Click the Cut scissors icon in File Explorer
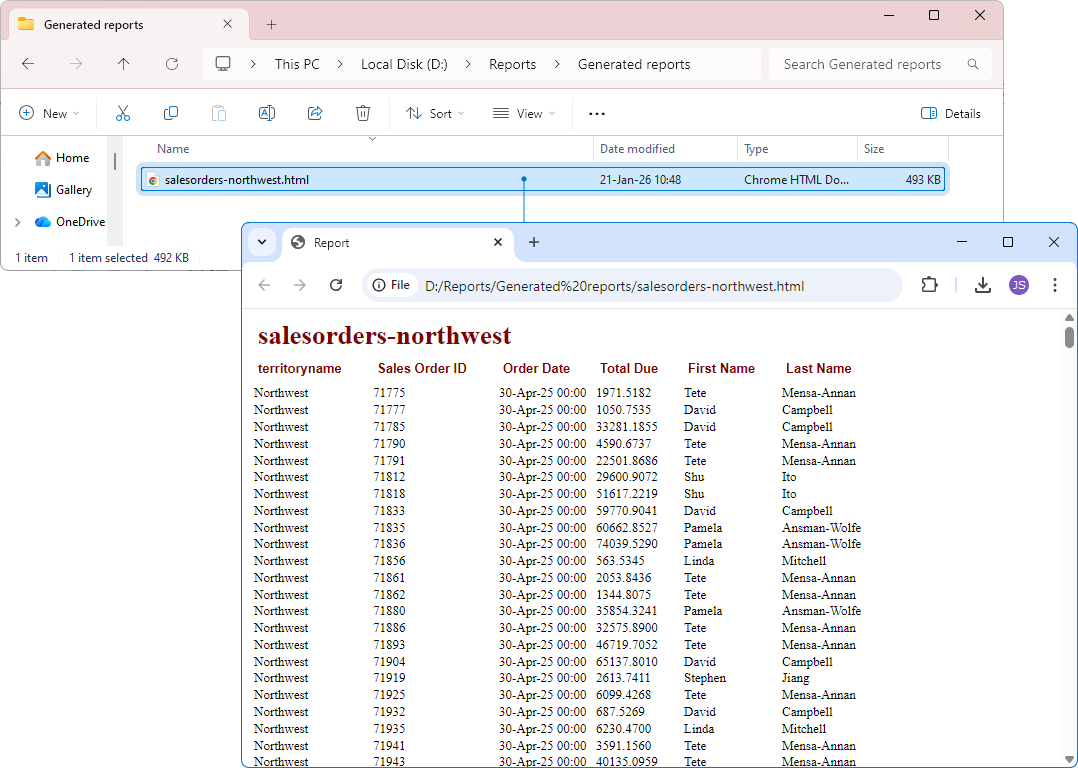This screenshot has height=768, width=1078. coord(122,113)
